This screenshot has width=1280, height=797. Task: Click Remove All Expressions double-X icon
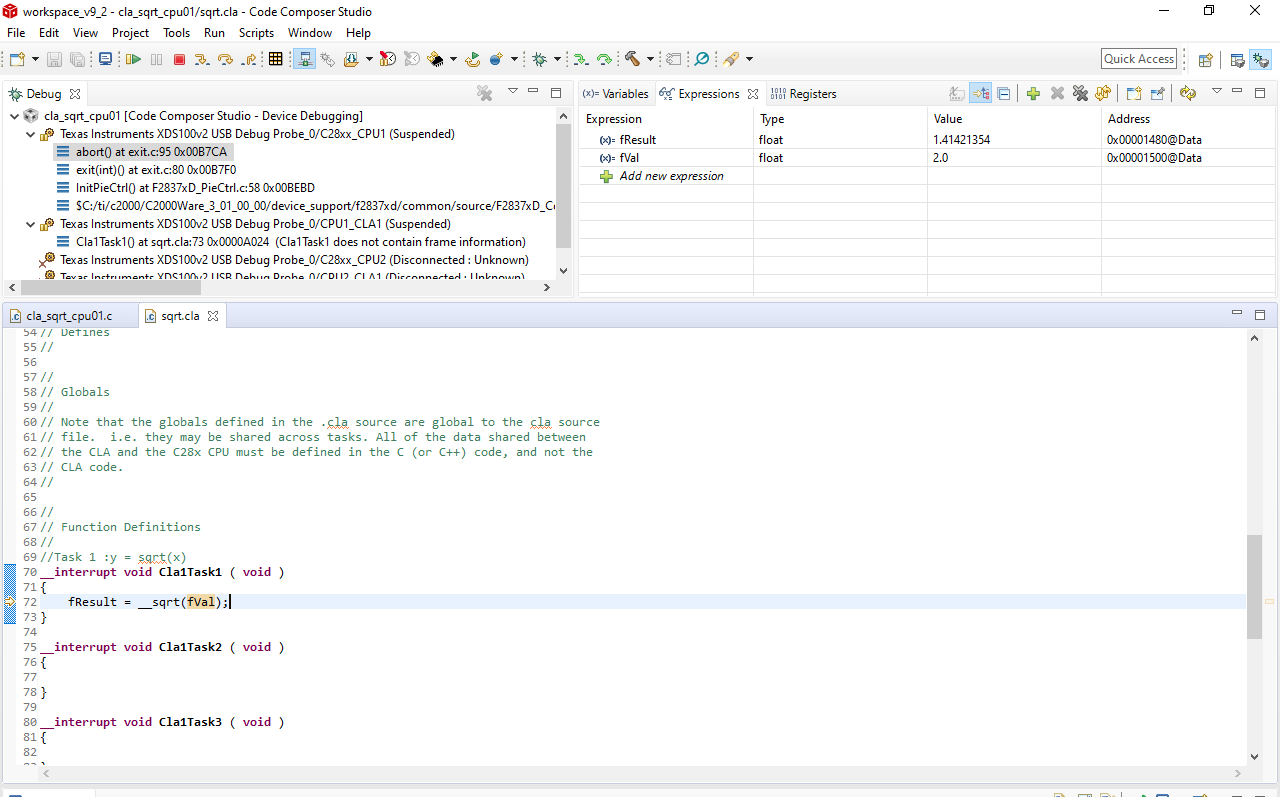(1080, 94)
